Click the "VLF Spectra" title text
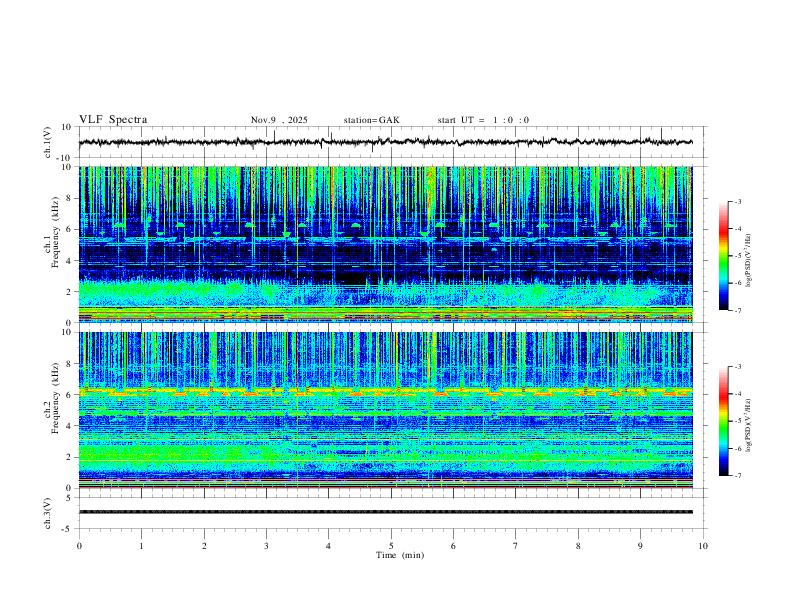792x612 pixels. tap(113, 120)
